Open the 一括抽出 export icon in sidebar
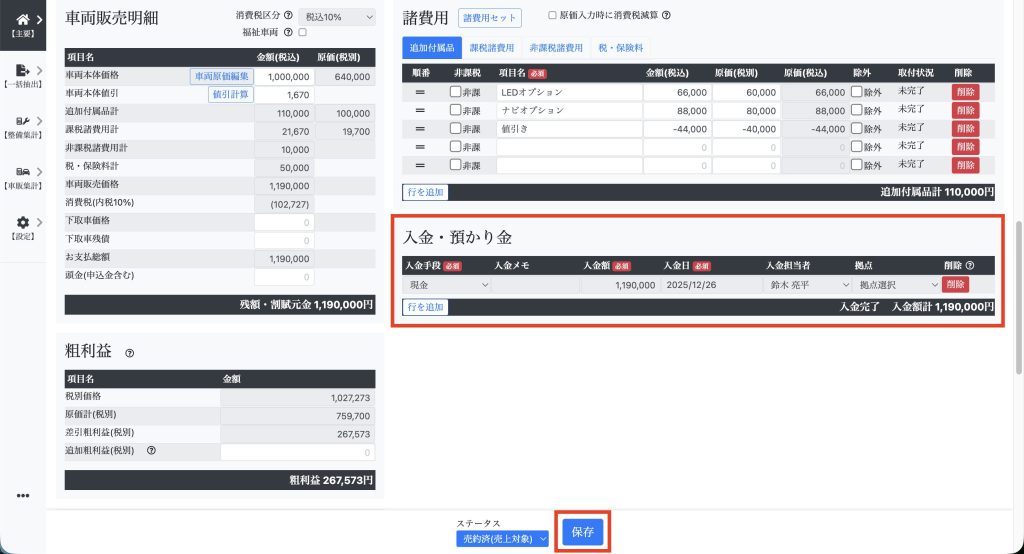Image resolution: width=1024 pixels, height=554 pixels. click(x=22, y=71)
